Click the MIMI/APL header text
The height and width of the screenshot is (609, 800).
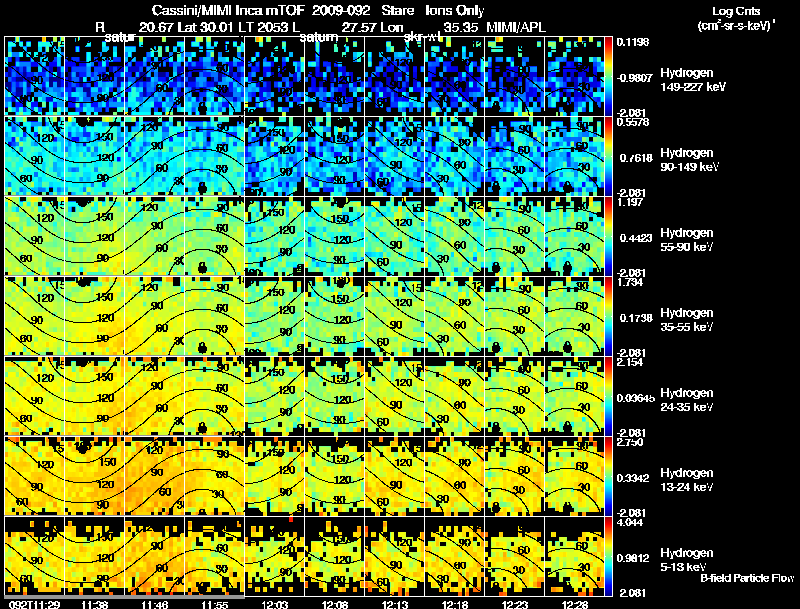pos(516,27)
